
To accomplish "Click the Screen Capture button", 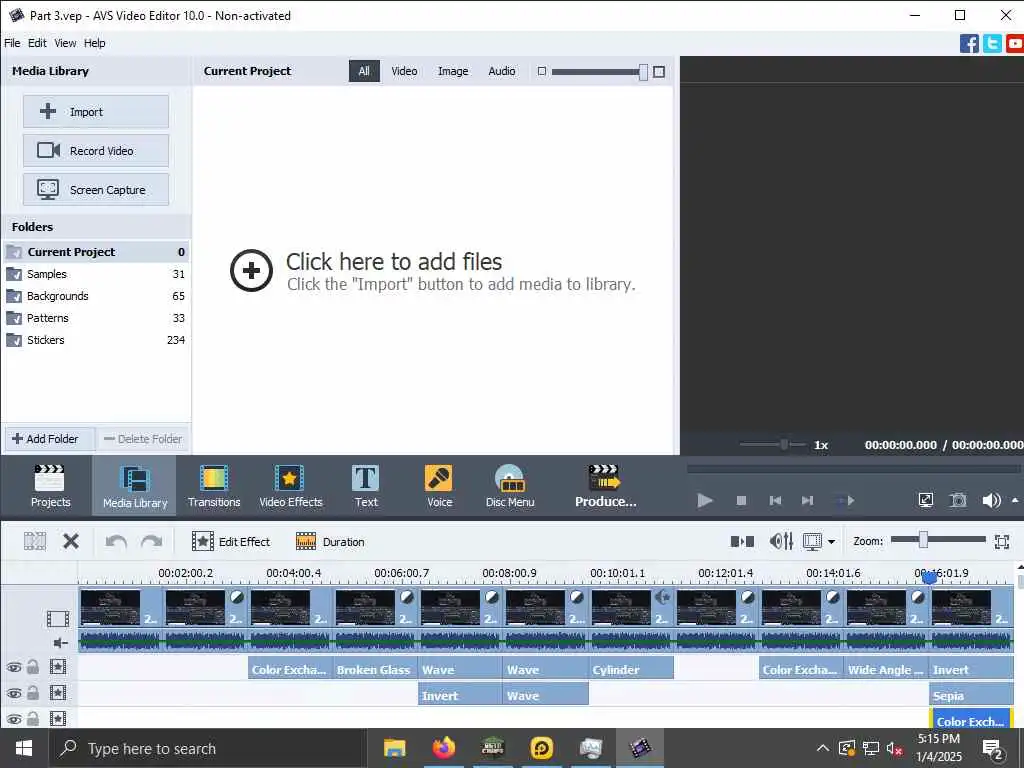I will coord(96,190).
